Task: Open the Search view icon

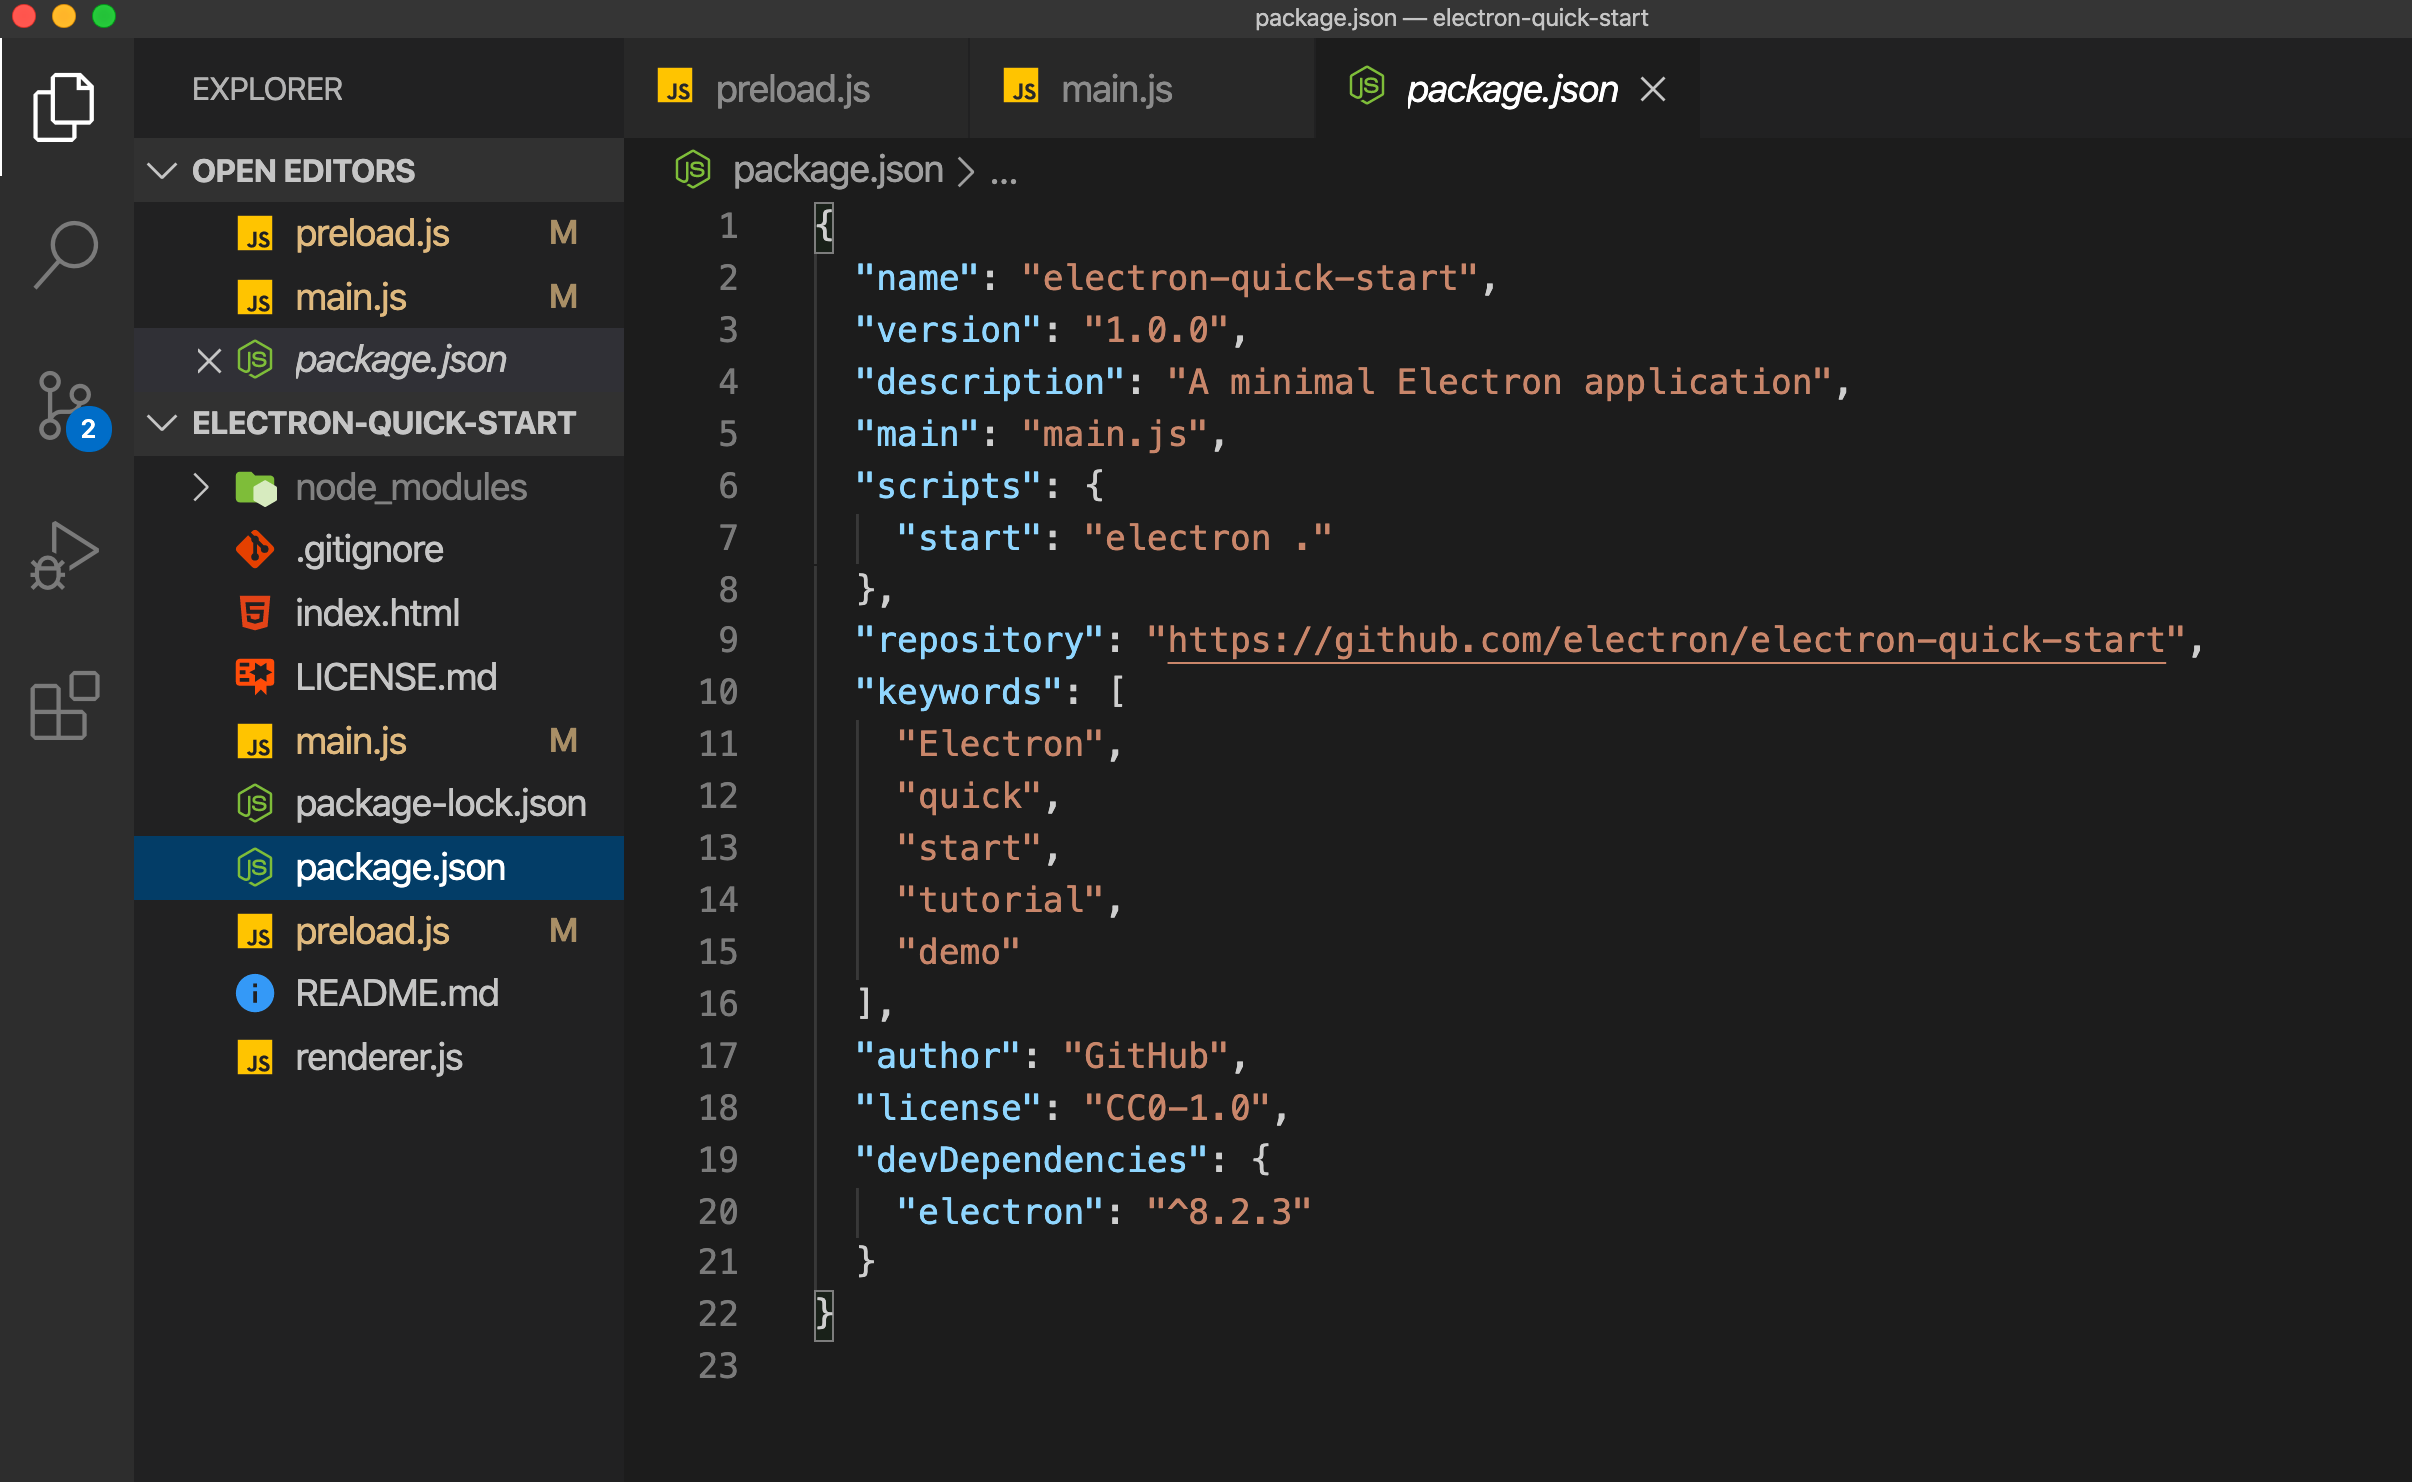Action: [64, 255]
